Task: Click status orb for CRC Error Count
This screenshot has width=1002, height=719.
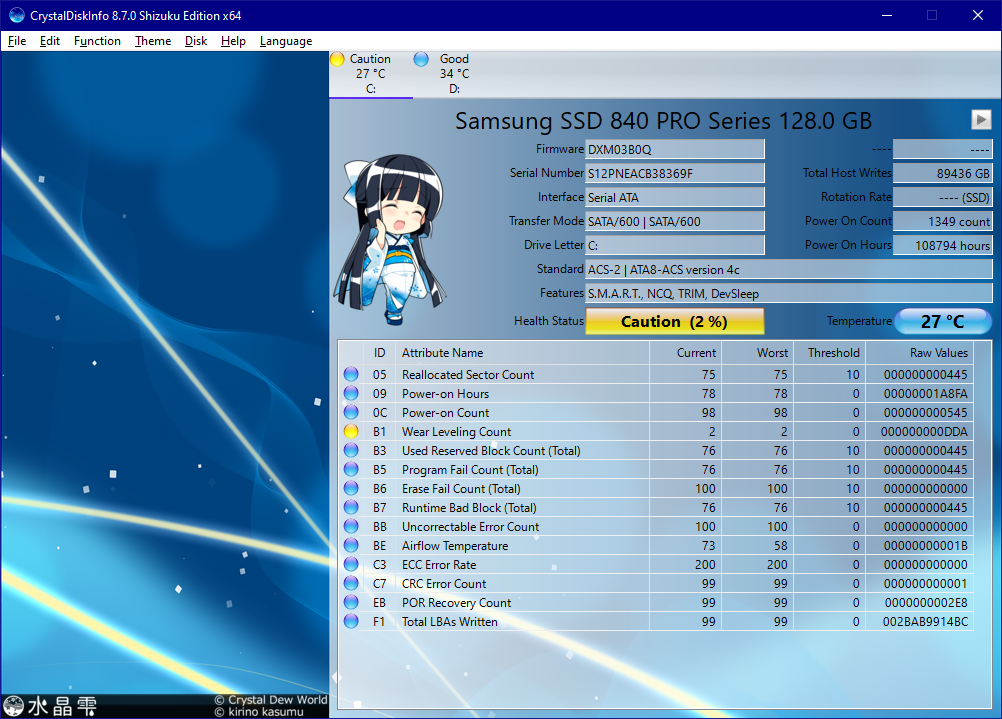Action: pos(351,583)
